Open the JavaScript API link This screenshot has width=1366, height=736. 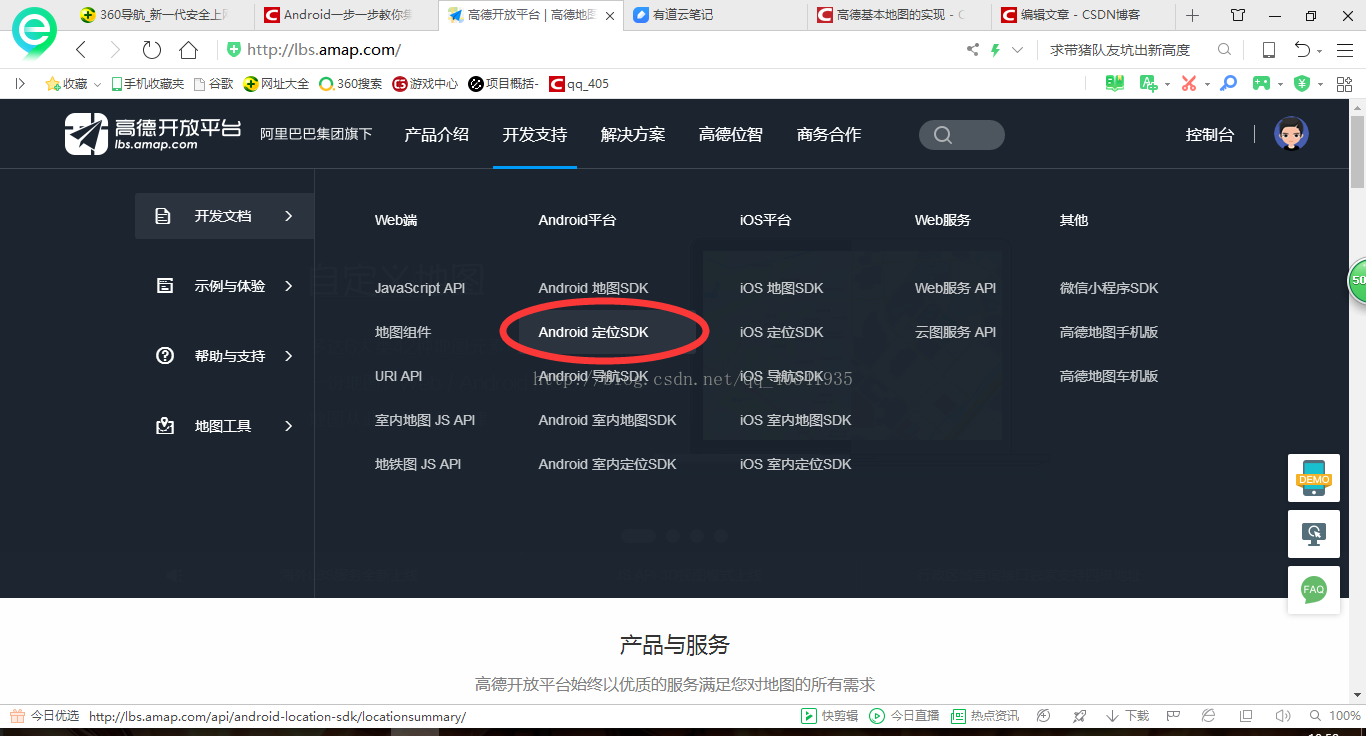coord(420,288)
